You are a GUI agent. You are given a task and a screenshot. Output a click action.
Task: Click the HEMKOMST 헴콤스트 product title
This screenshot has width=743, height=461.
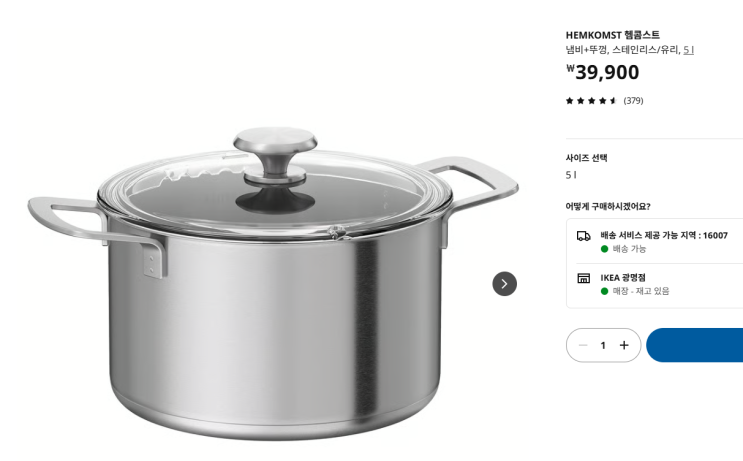tap(613, 35)
